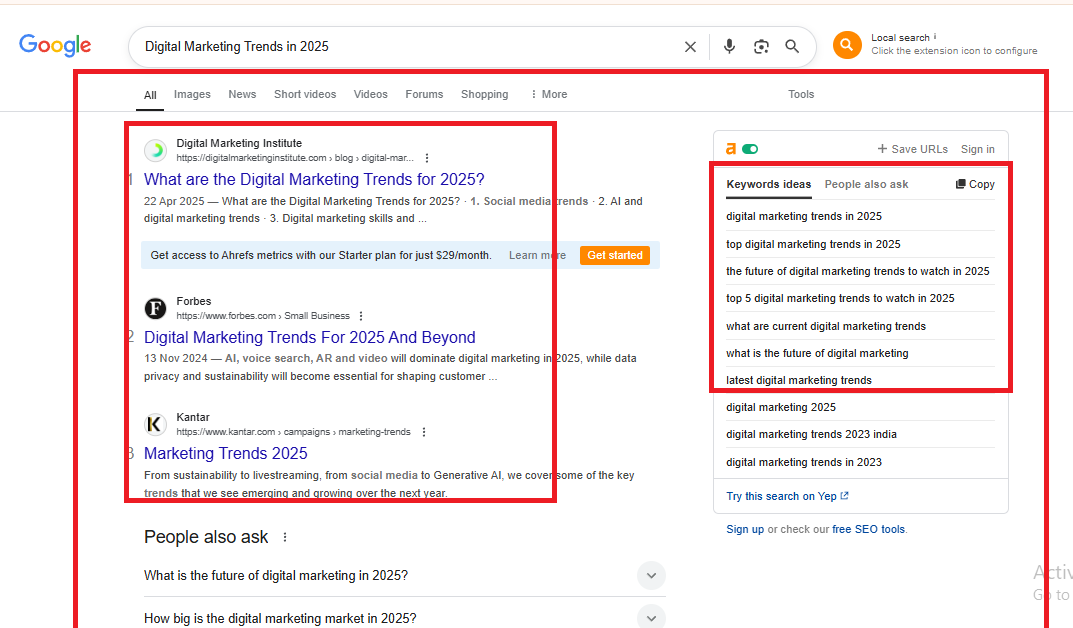
Task: Select keyword 'digital marketing 2025'
Action: pos(781,407)
